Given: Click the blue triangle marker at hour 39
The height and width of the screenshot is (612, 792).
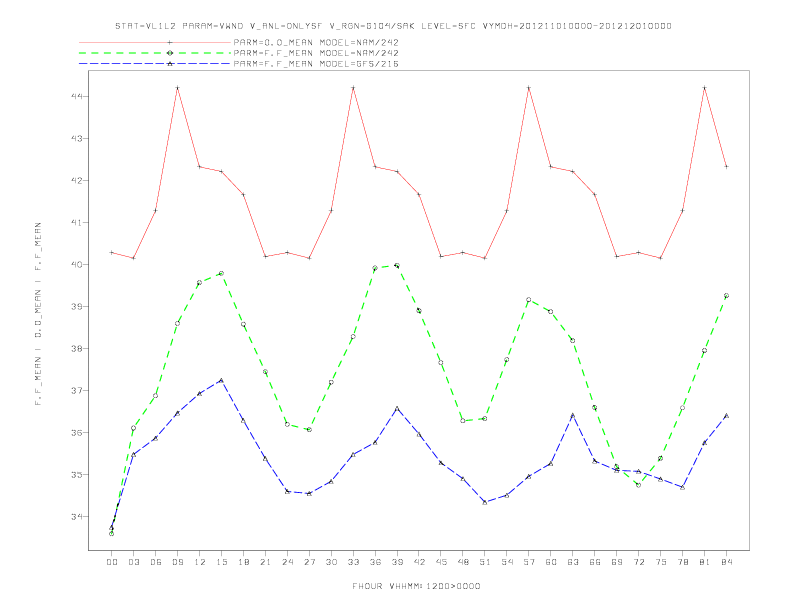Looking at the screenshot, I should click(397, 408).
